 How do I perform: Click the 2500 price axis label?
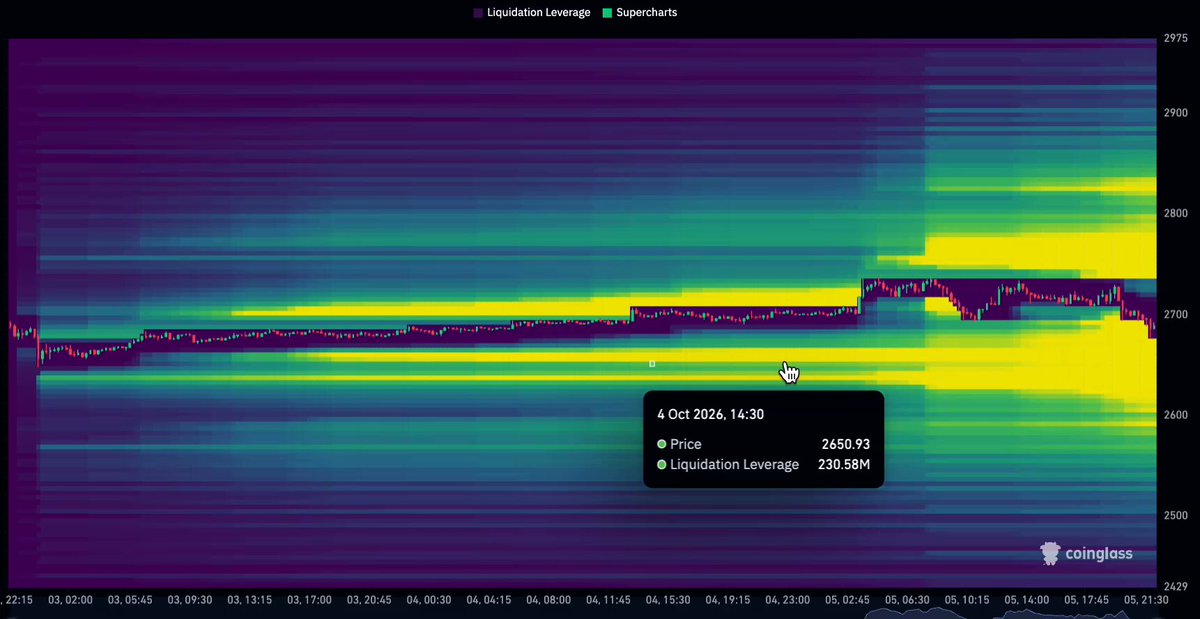pyautogui.click(x=1176, y=515)
